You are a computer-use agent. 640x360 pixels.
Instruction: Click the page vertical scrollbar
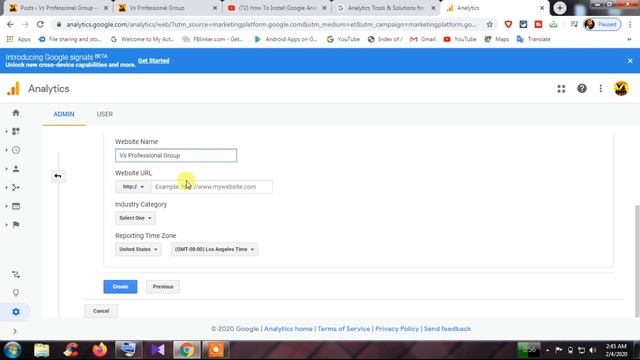click(637, 261)
